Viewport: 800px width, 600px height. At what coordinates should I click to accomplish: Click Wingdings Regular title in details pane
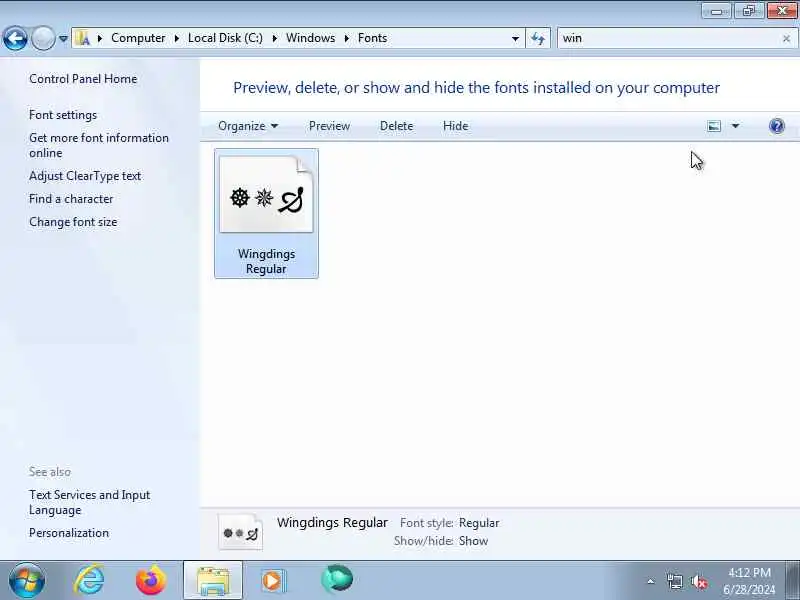click(332, 522)
